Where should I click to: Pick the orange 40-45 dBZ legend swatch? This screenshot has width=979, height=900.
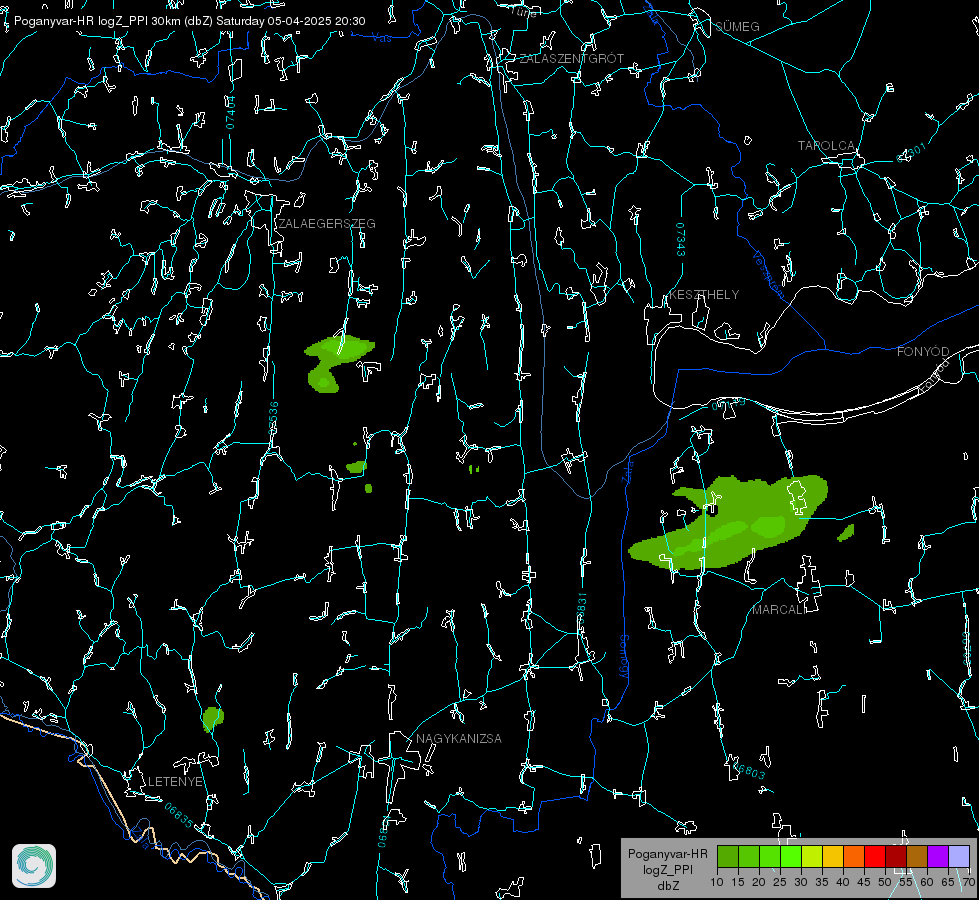tap(854, 856)
